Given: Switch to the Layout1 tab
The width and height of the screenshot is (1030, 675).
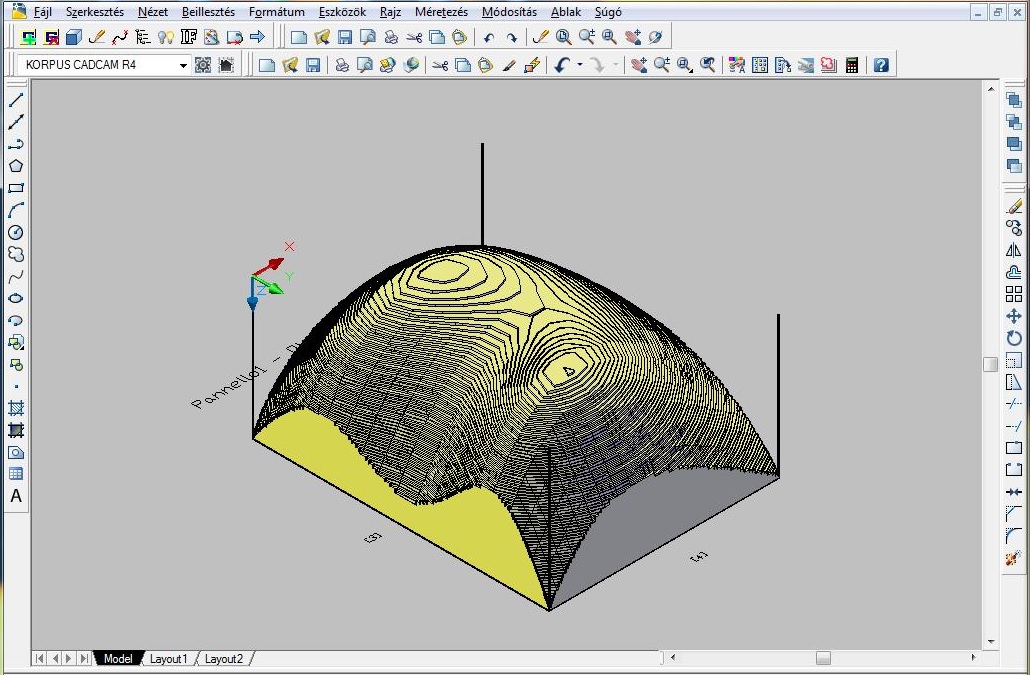Looking at the screenshot, I should [x=169, y=659].
